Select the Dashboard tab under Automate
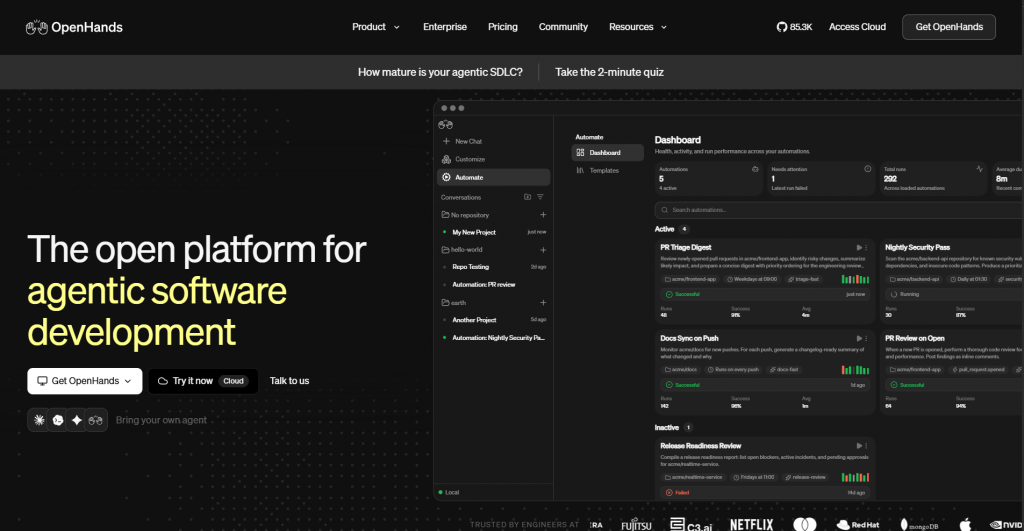 607,152
